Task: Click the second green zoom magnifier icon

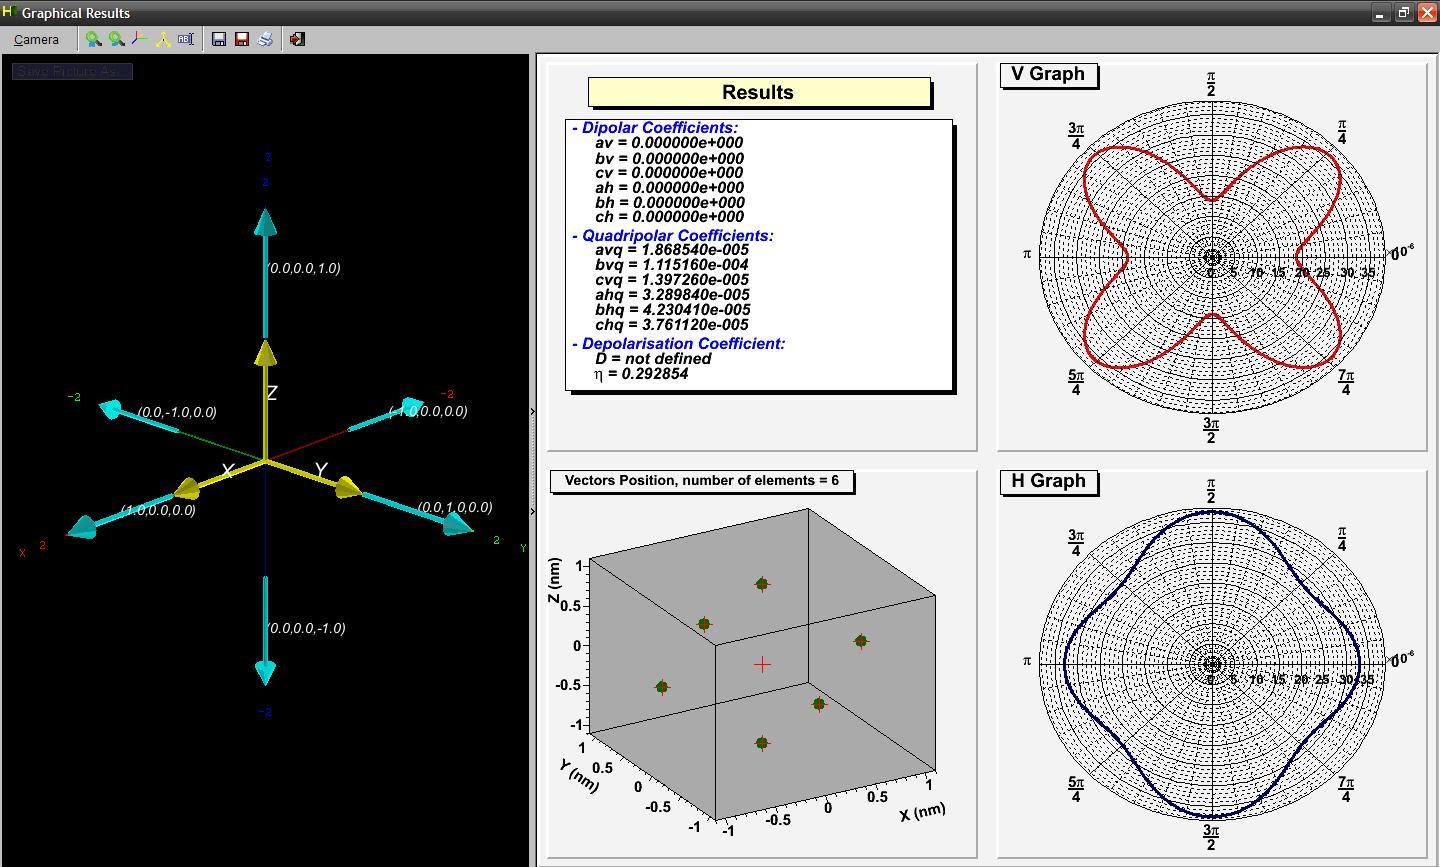Action: 116,39
